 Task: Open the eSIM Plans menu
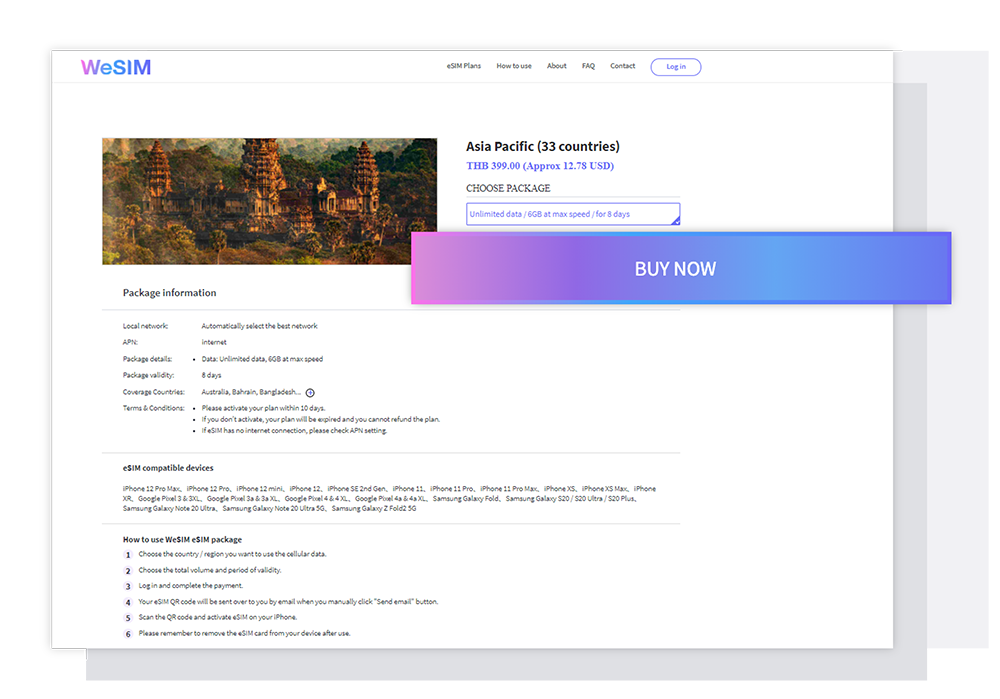coord(464,66)
